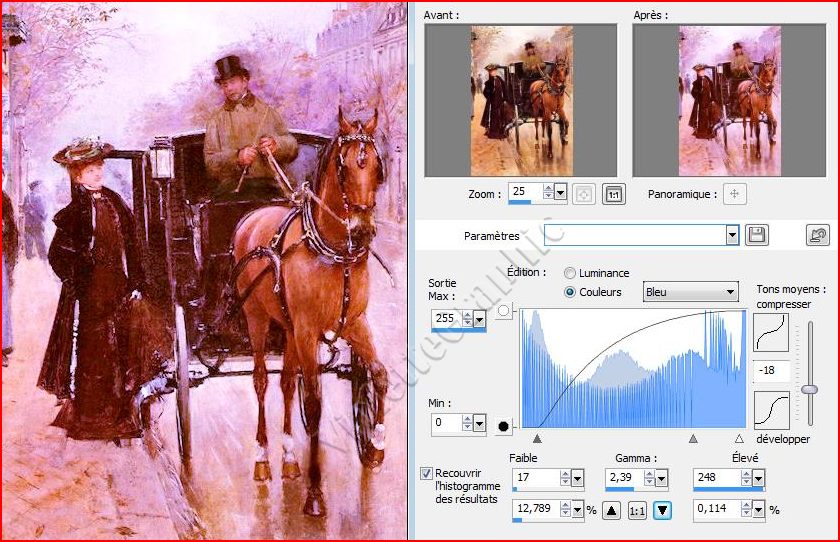Click the reset to default icon
Image resolution: width=840 pixels, height=542 pixels.
point(817,236)
